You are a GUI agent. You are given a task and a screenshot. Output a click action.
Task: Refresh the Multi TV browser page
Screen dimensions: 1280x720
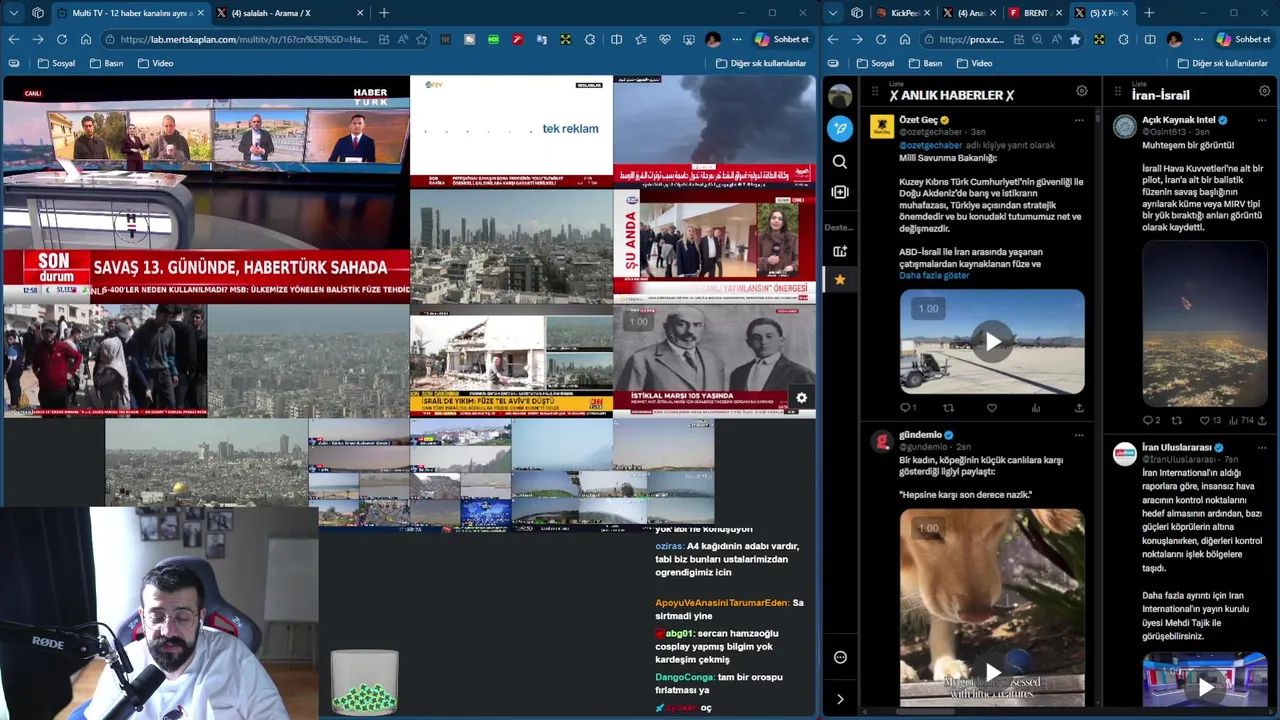[61, 39]
